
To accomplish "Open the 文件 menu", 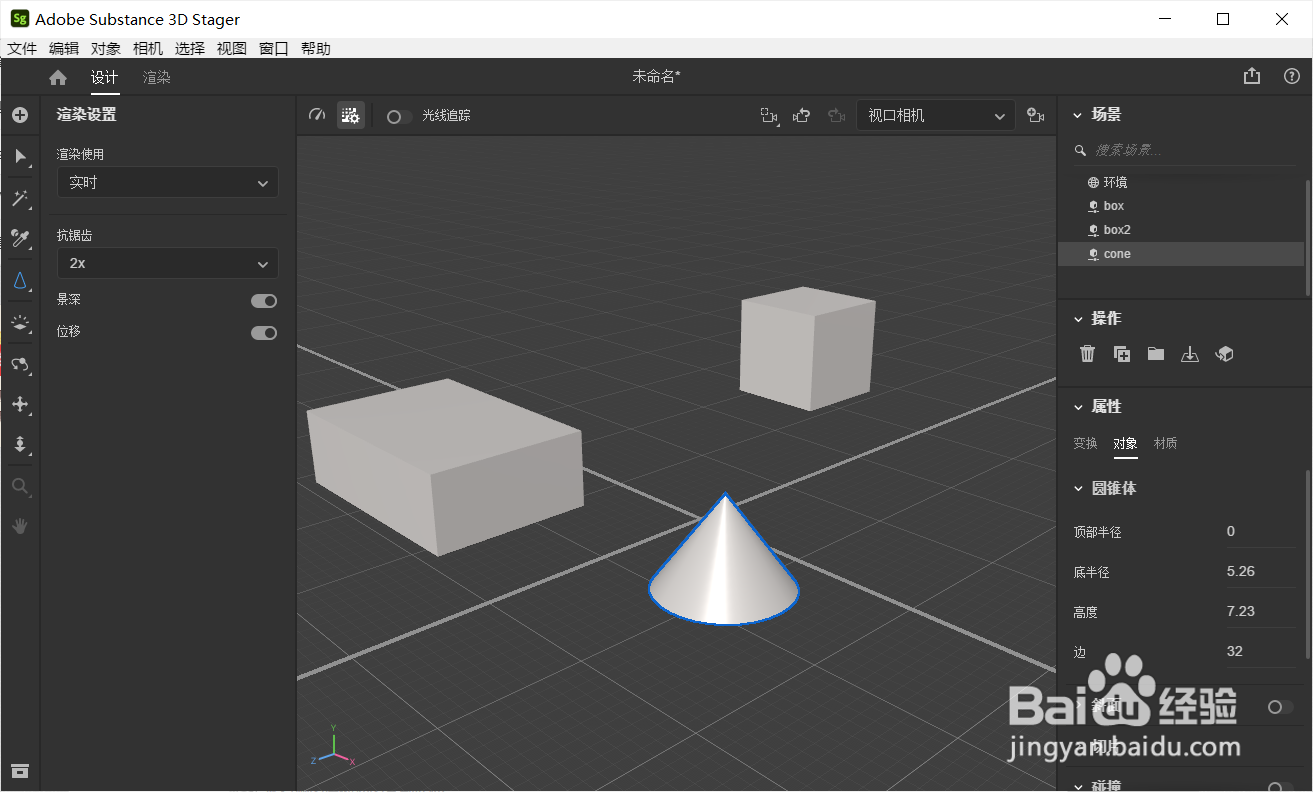I will click(22, 48).
